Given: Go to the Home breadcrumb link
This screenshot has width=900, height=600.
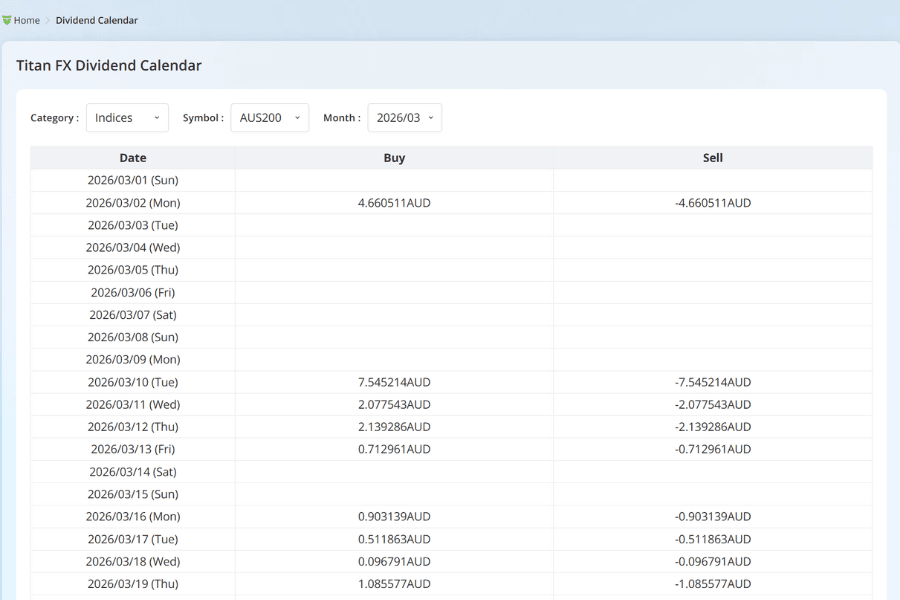Looking at the screenshot, I should coord(27,20).
